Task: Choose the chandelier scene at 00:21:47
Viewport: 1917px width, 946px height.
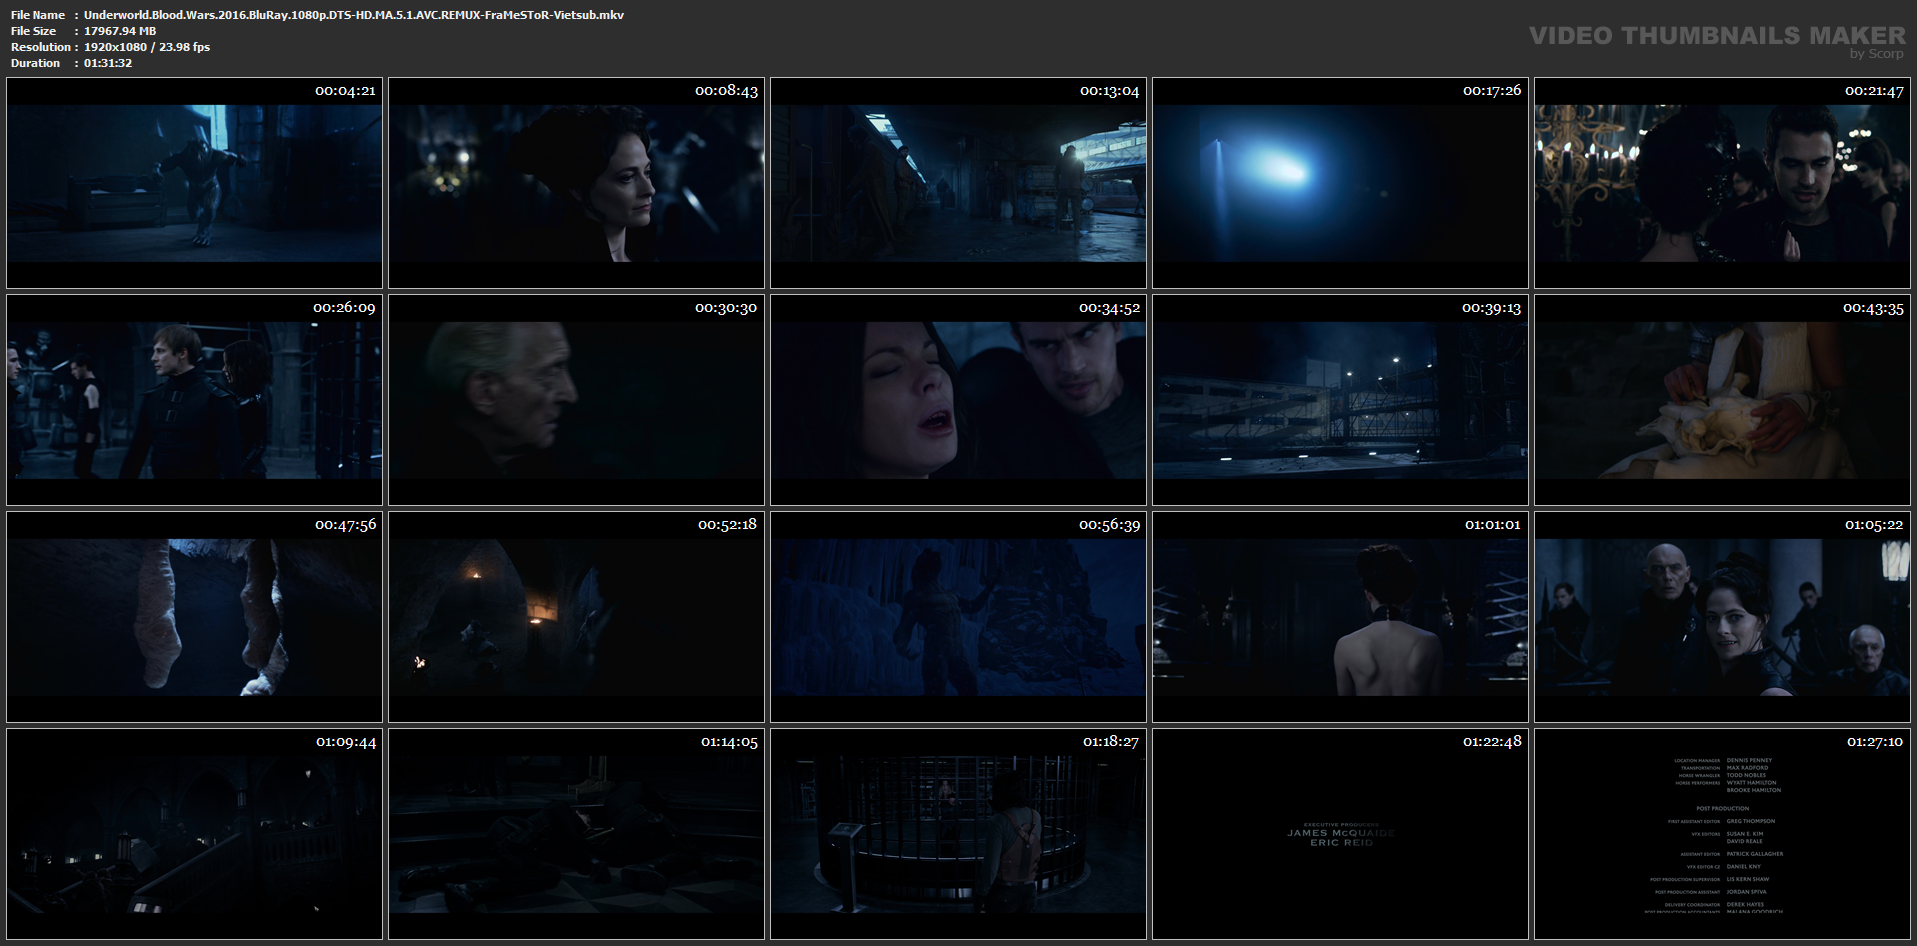Action: pos(1722,183)
